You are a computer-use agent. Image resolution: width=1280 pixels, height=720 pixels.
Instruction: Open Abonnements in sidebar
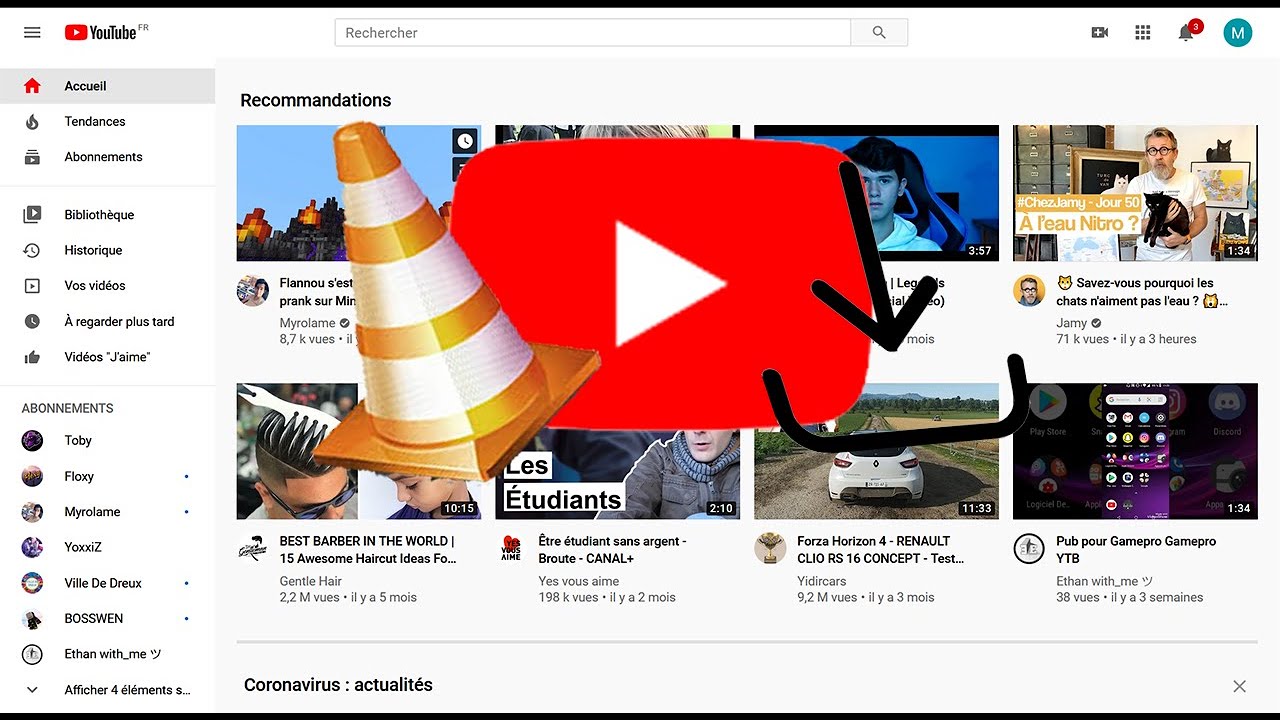103,157
